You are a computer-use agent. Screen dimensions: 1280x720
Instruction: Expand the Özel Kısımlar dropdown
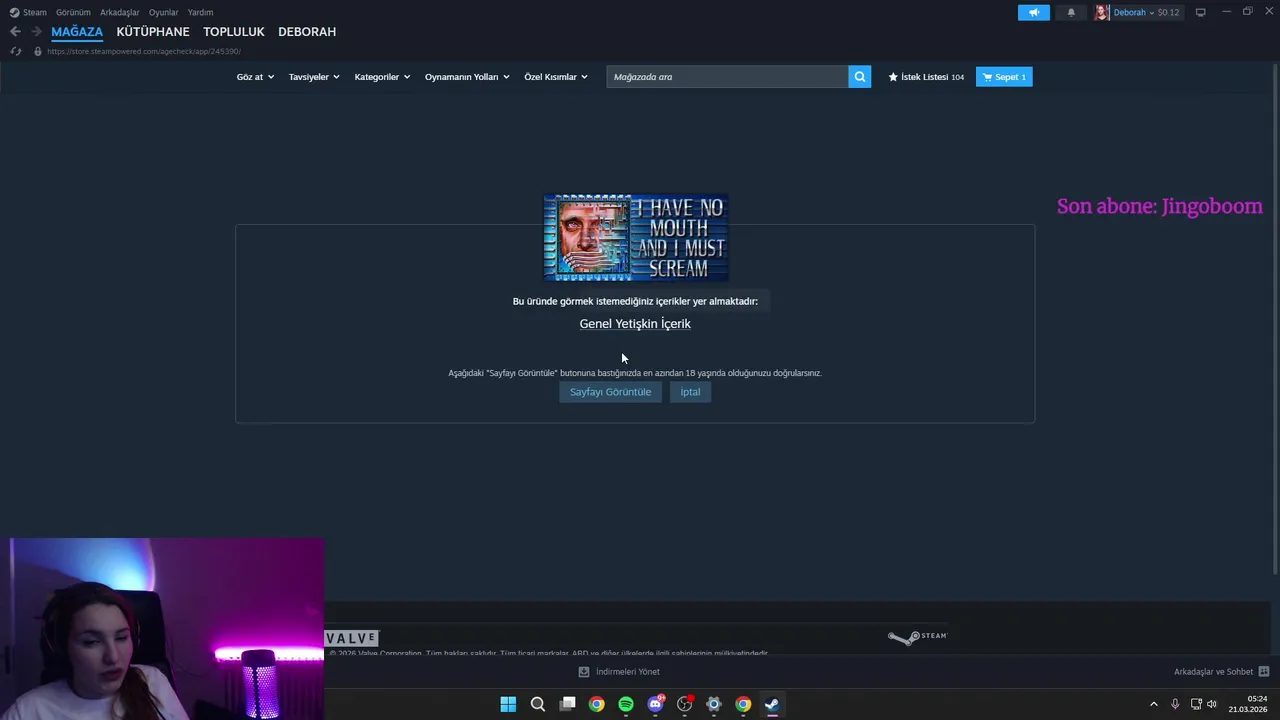556,77
